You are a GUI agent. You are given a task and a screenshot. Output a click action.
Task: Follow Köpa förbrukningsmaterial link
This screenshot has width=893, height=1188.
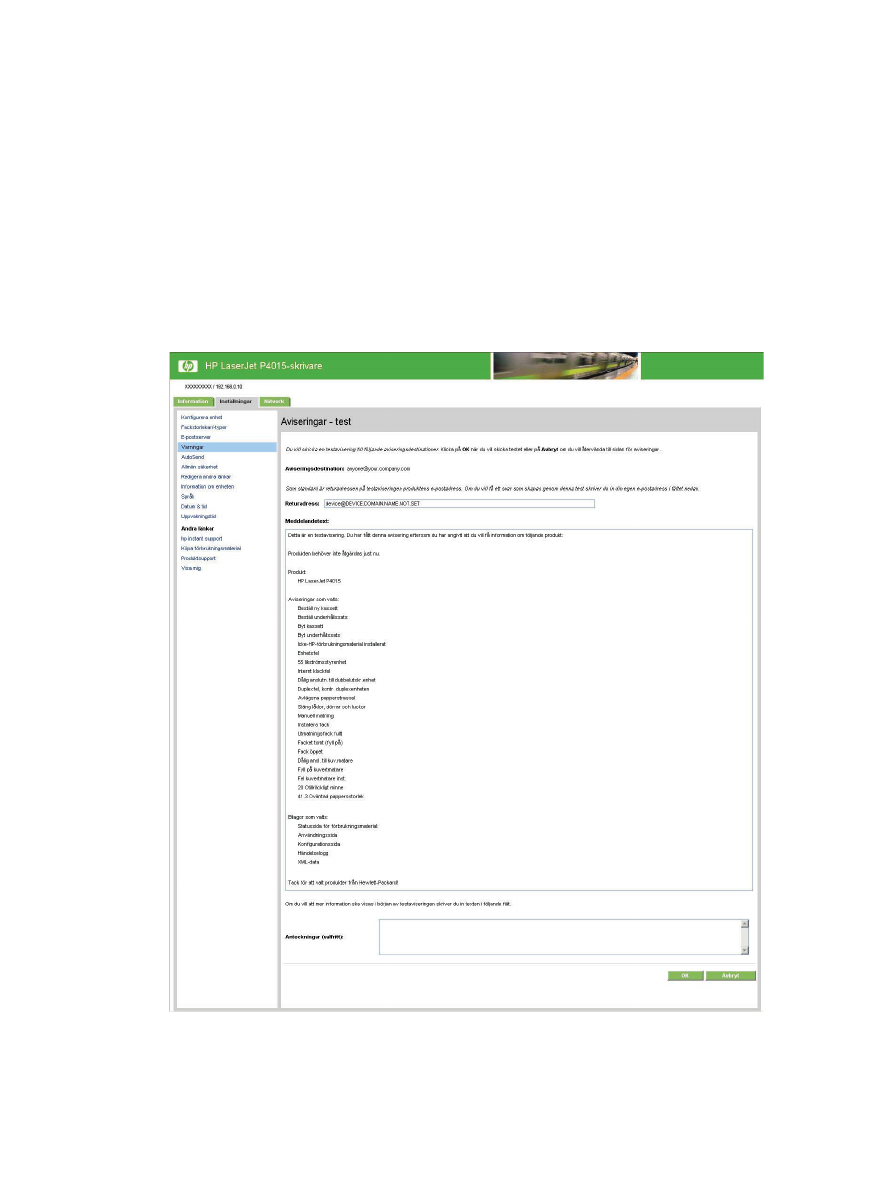(x=211, y=549)
